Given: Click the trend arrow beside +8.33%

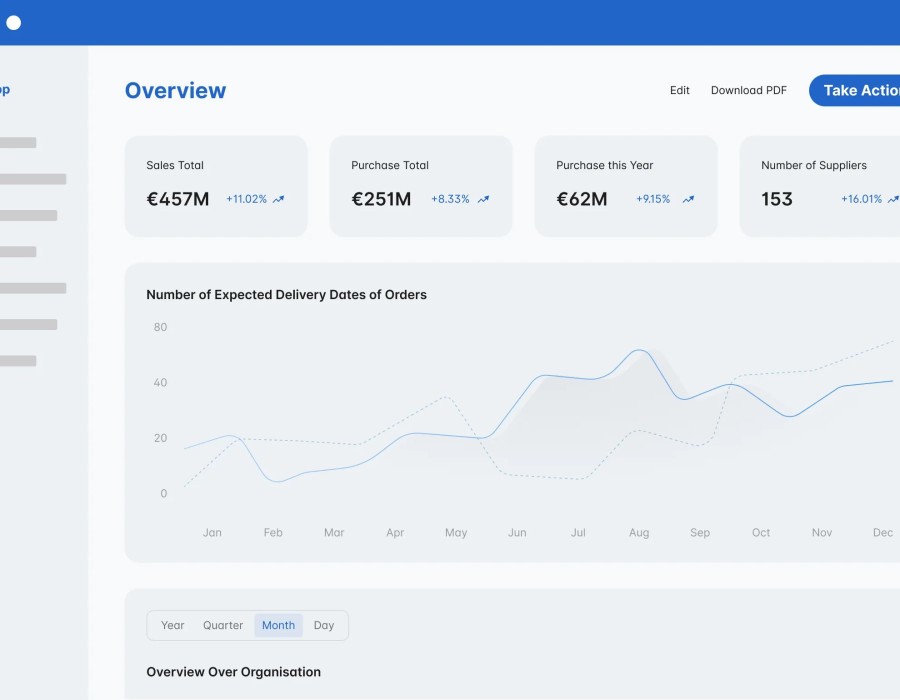Looking at the screenshot, I should (x=483, y=200).
